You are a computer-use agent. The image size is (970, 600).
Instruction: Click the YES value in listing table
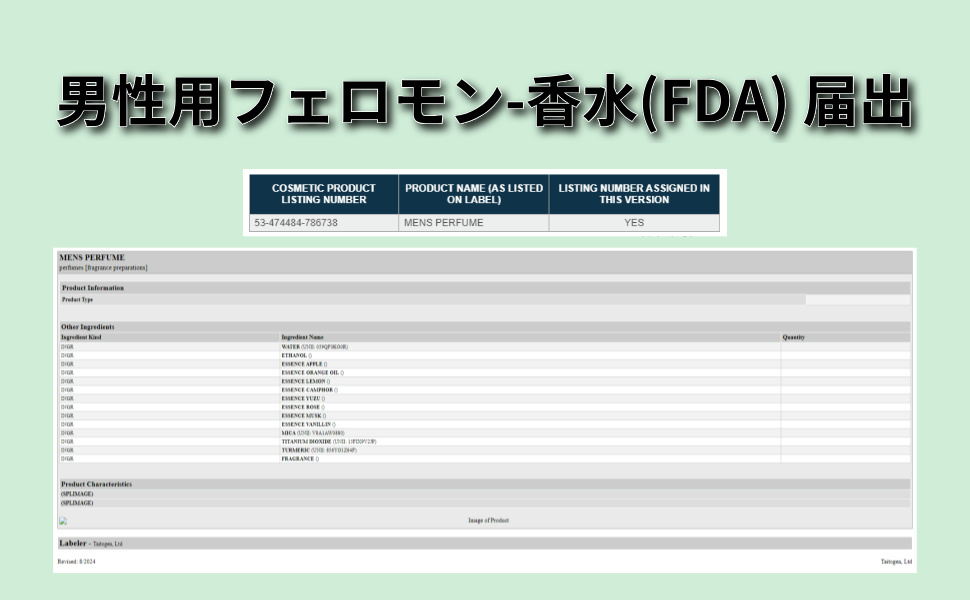(x=634, y=223)
